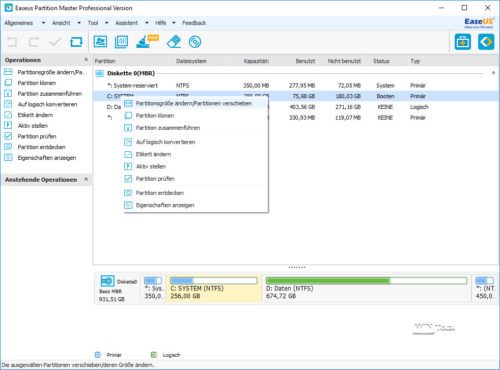The width and height of the screenshot is (500, 370).
Task: Select the System-reserviert partition row
Action: pyautogui.click(x=295, y=86)
